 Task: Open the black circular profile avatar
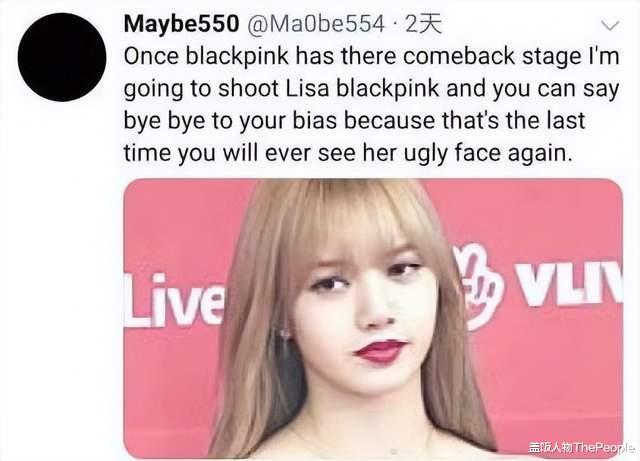point(62,57)
